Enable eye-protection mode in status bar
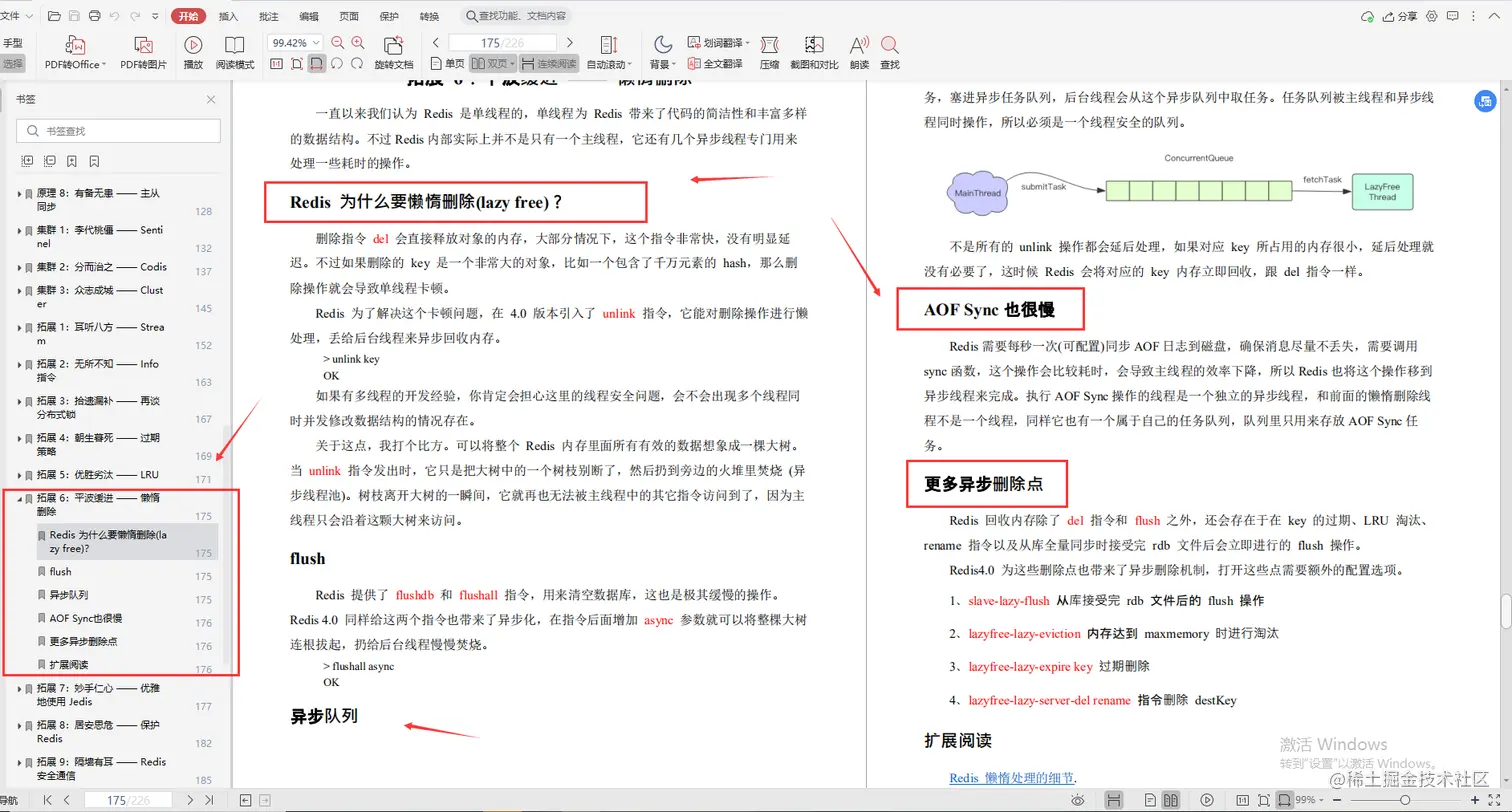Image resolution: width=1512 pixels, height=812 pixels. coord(1078,799)
